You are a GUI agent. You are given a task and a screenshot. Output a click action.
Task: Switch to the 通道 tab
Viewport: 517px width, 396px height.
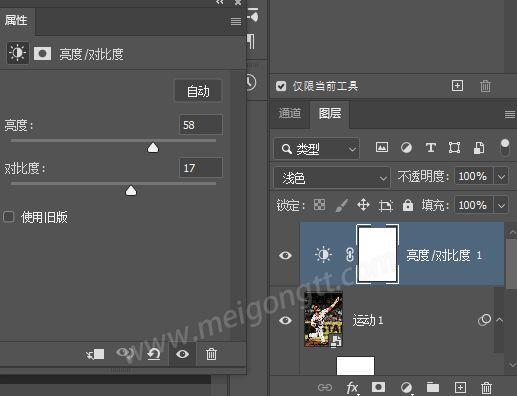pos(290,113)
